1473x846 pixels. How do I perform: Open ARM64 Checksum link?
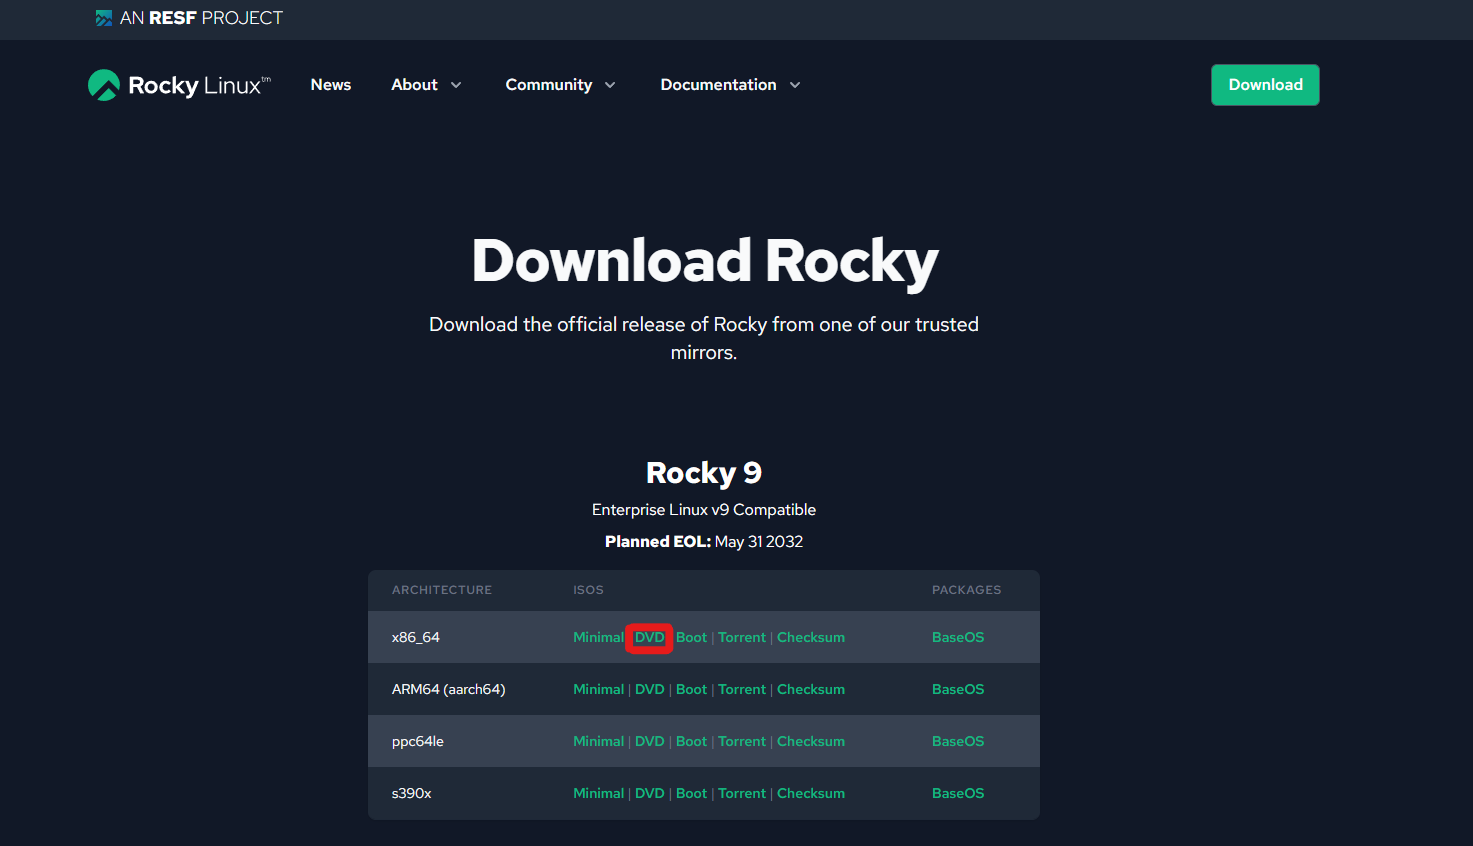coord(811,689)
